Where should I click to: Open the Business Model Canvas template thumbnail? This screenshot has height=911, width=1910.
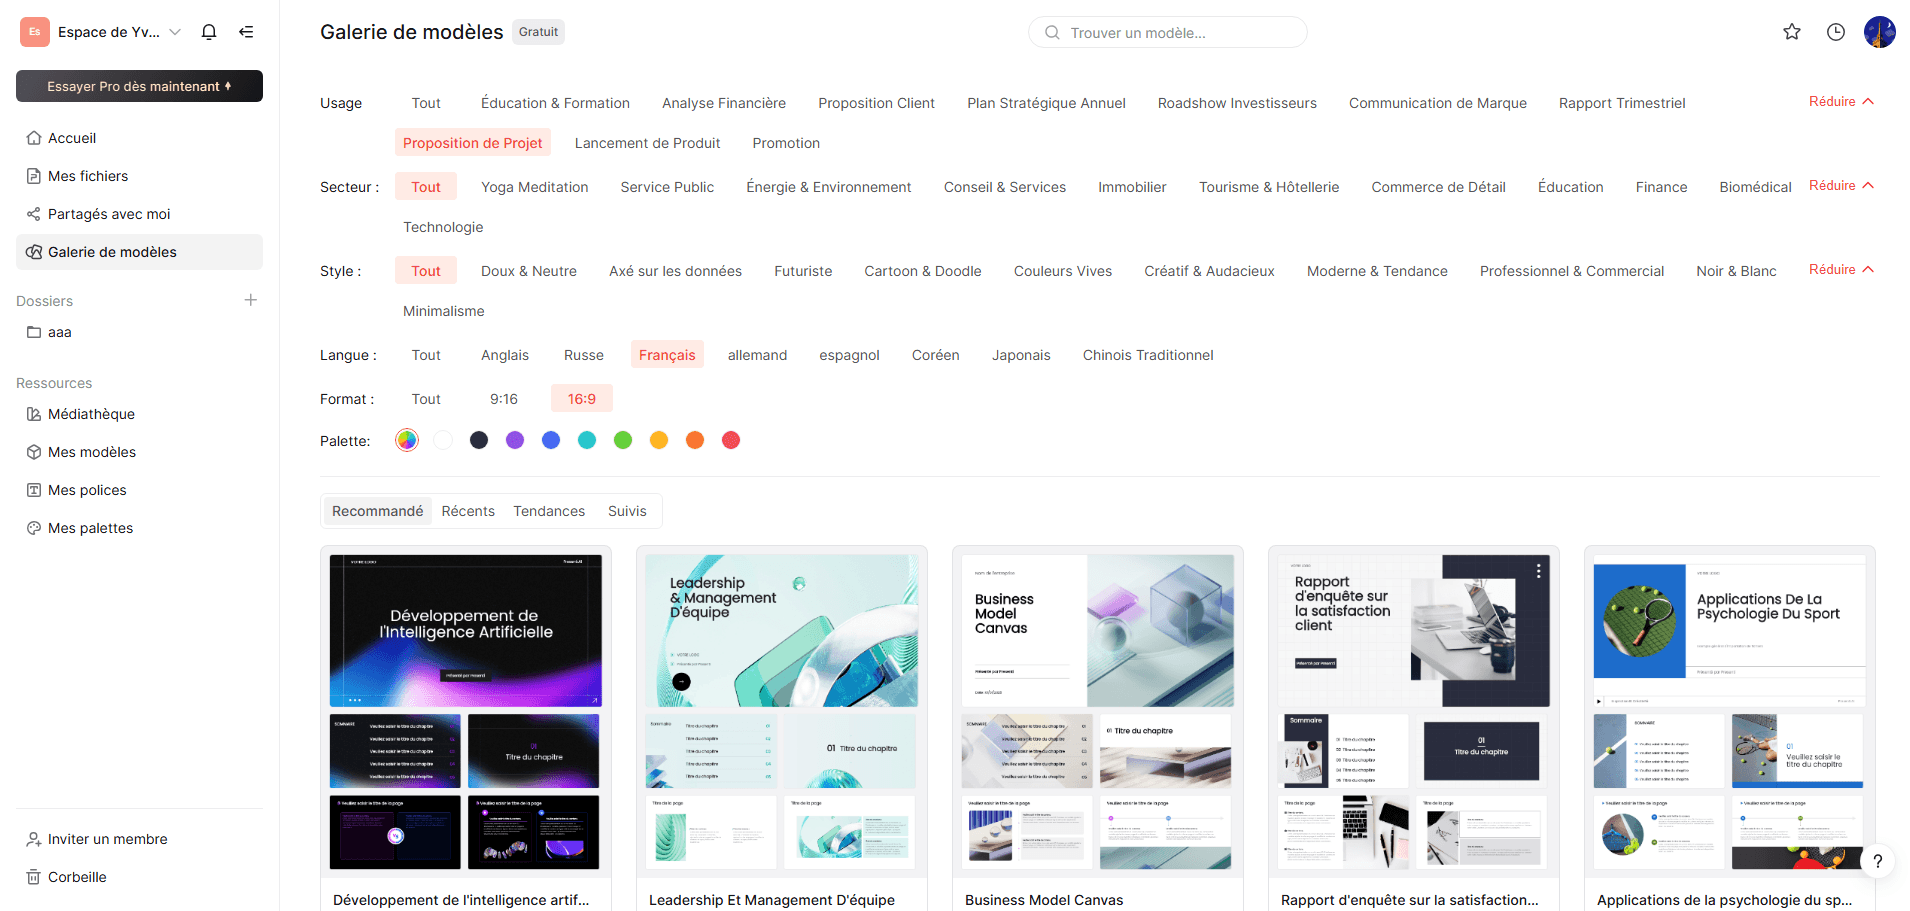pyautogui.click(x=1098, y=712)
